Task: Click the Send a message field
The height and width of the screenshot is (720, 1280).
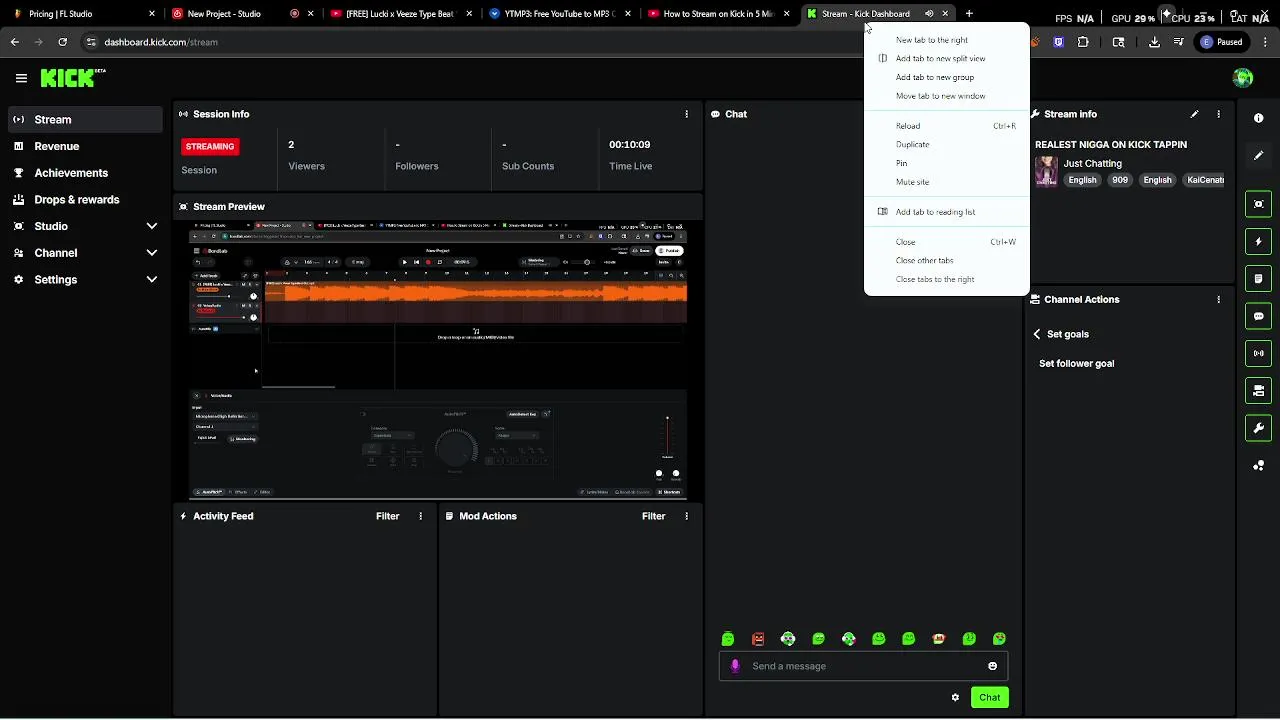Action: [863, 666]
